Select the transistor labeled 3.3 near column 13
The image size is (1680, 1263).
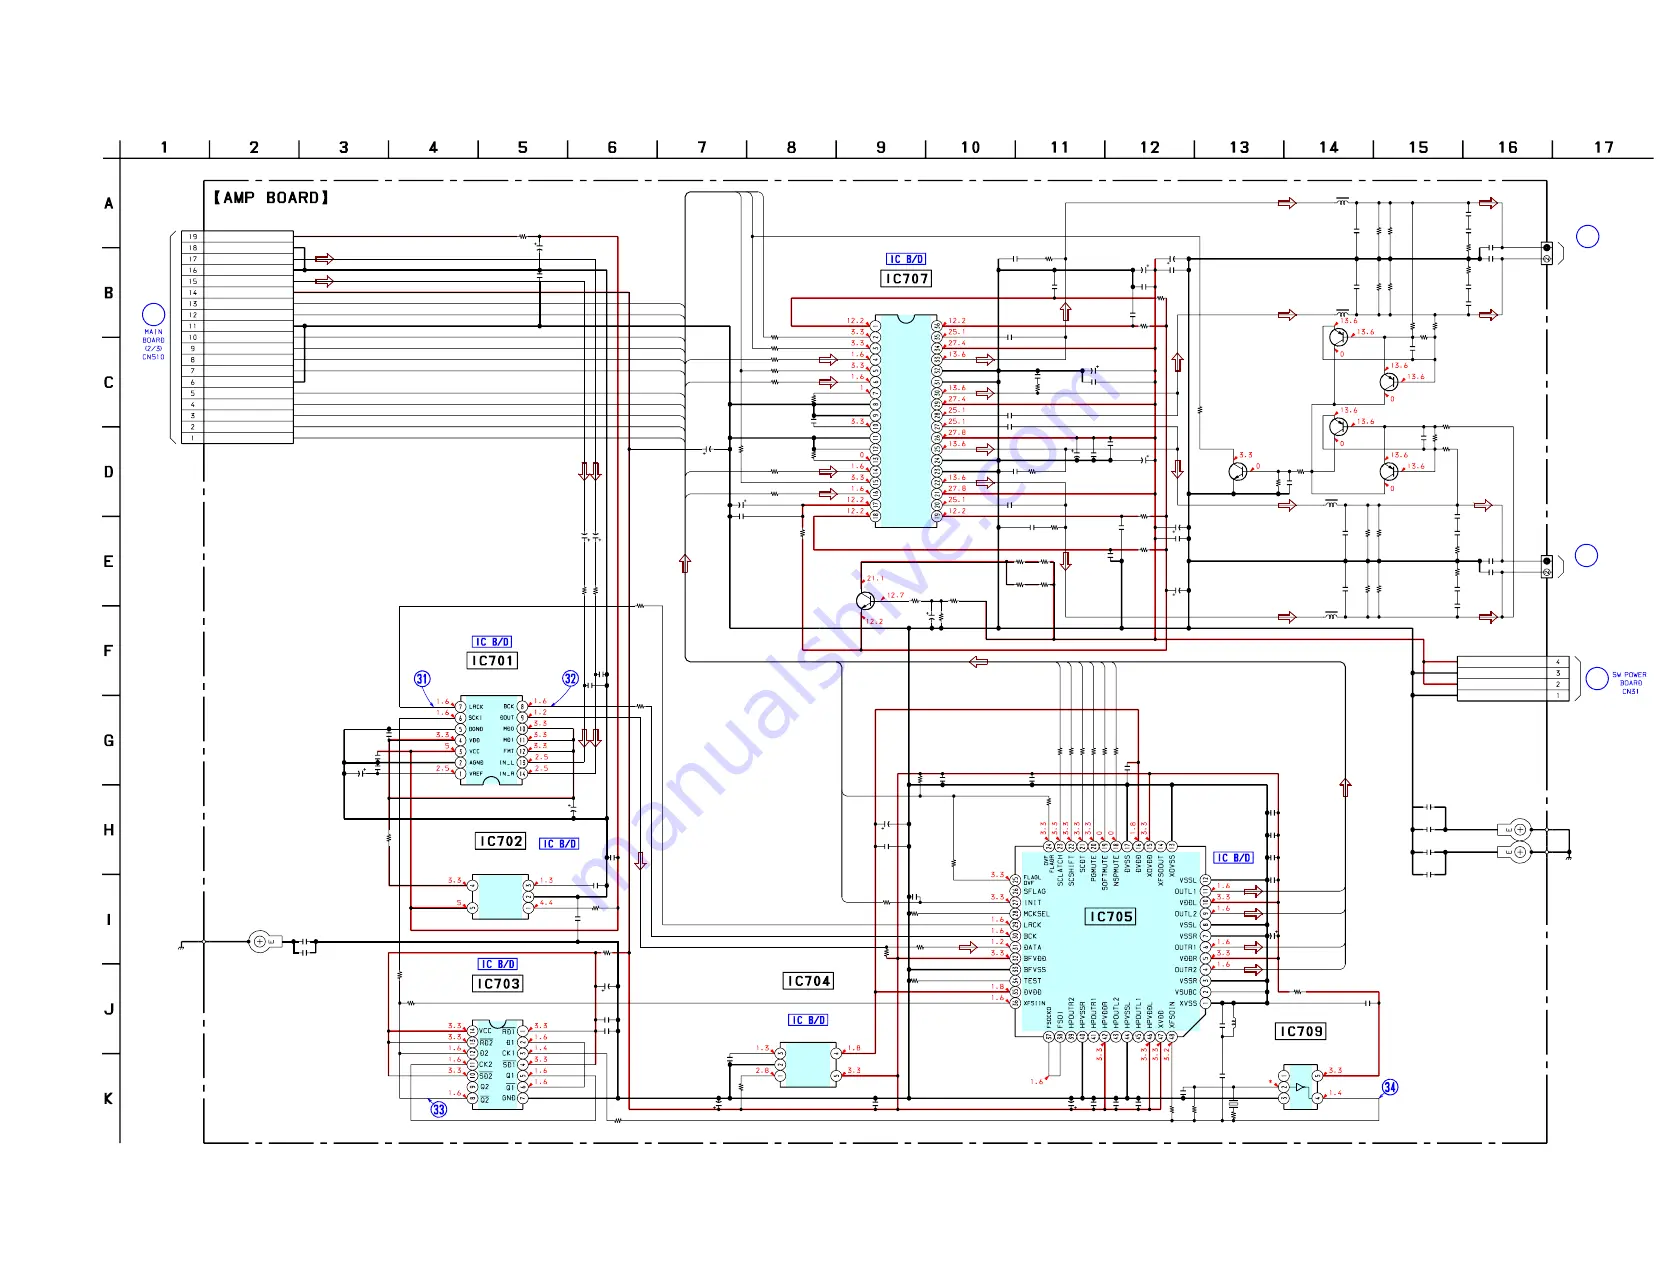[1238, 471]
